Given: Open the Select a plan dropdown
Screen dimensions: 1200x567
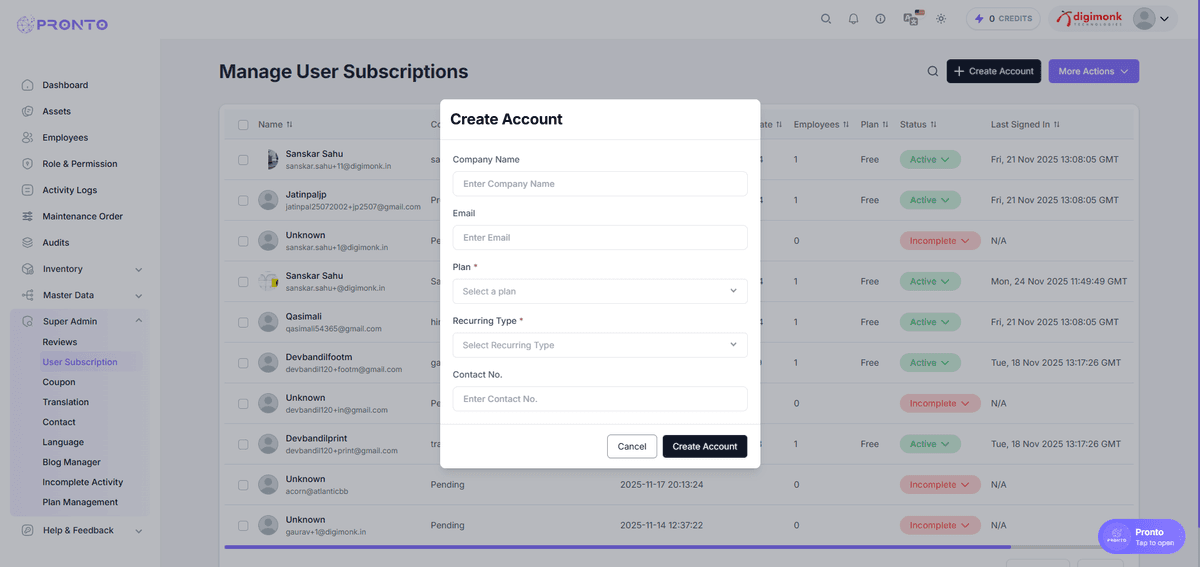Looking at the screenshot, I should pos(600,291).
